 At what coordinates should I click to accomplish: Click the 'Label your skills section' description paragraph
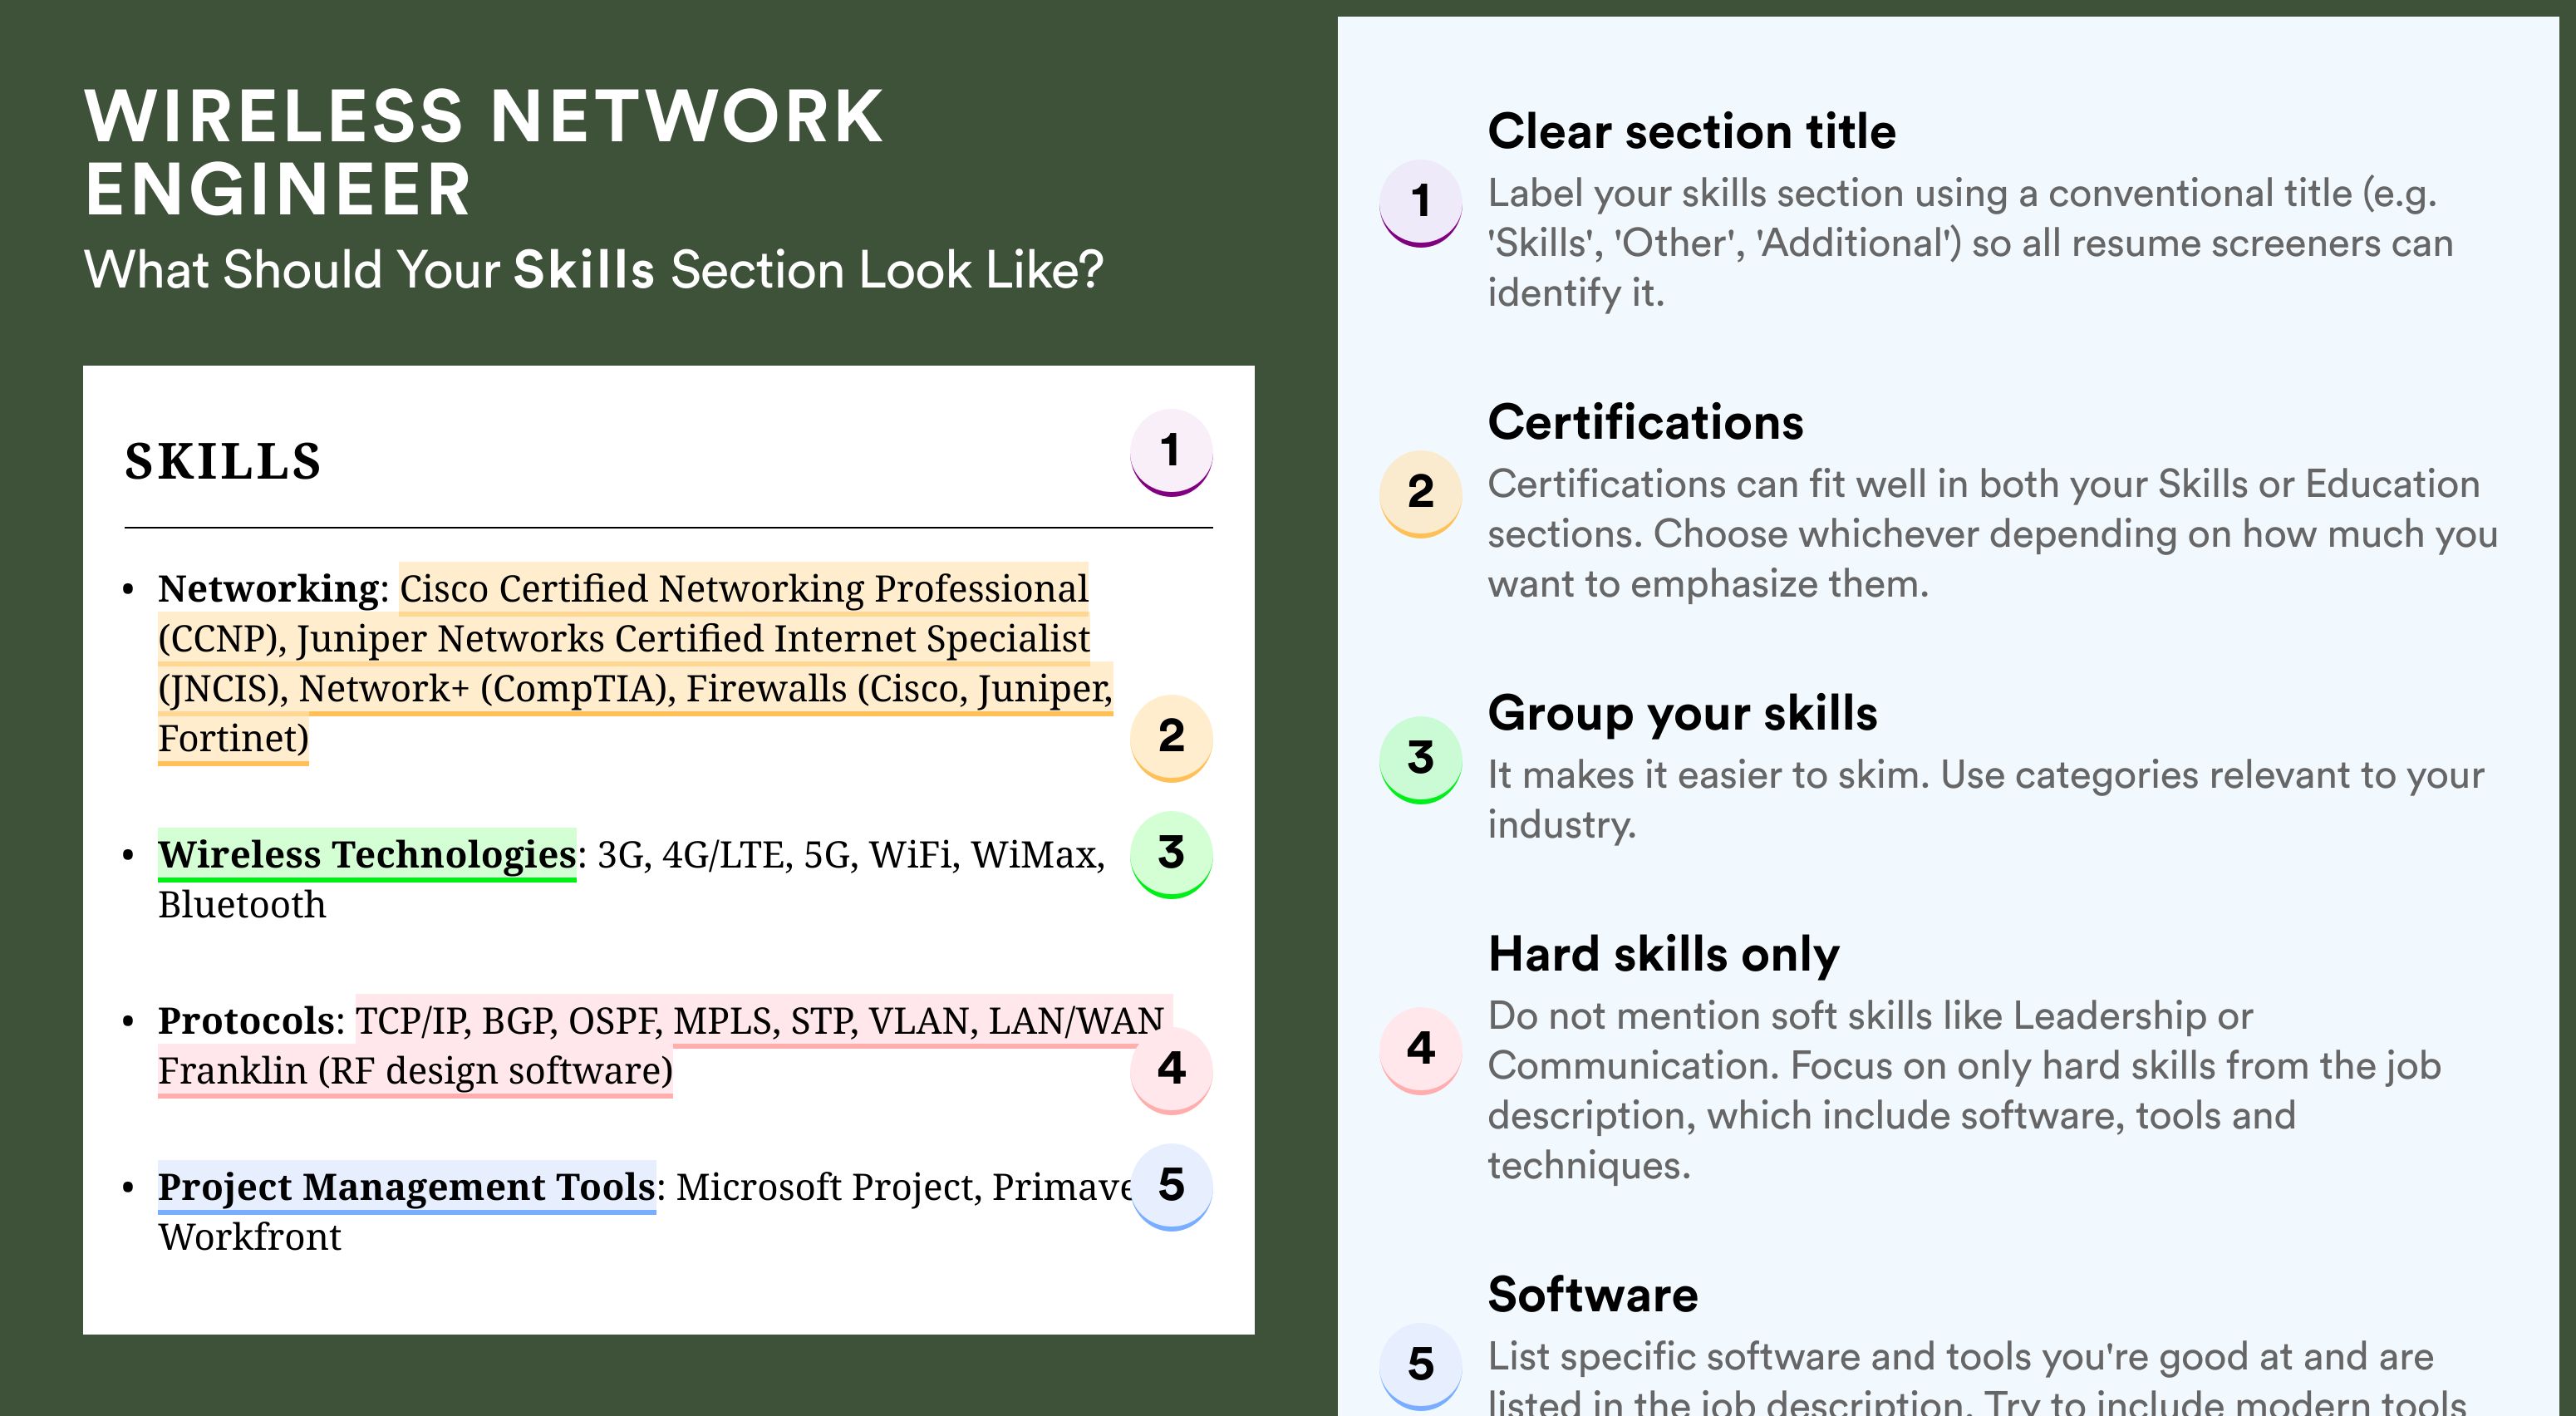[x=1970, y=243]
